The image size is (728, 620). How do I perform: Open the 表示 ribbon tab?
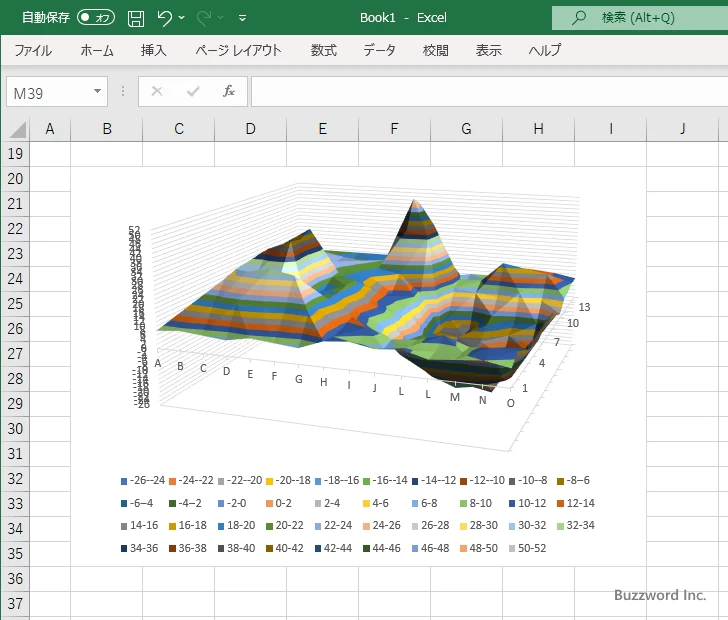488,50
